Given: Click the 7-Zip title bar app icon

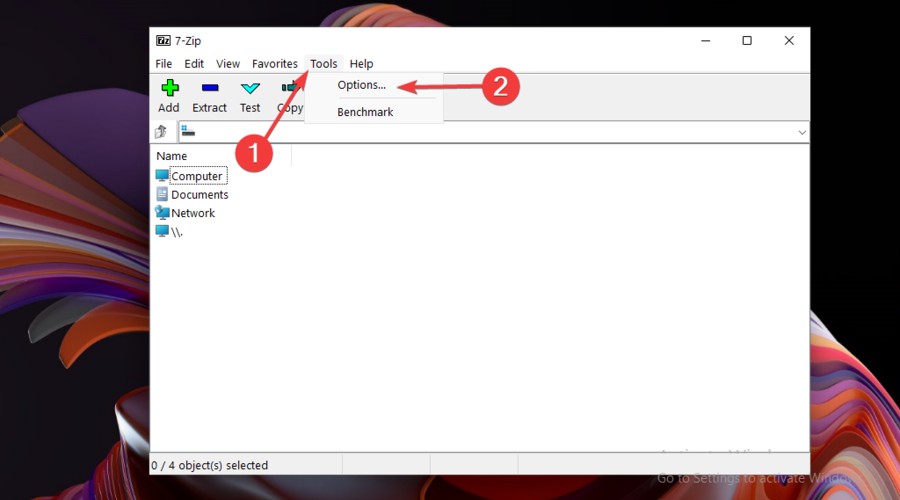Looking at the screenshot, I should [x=163, y=41].
